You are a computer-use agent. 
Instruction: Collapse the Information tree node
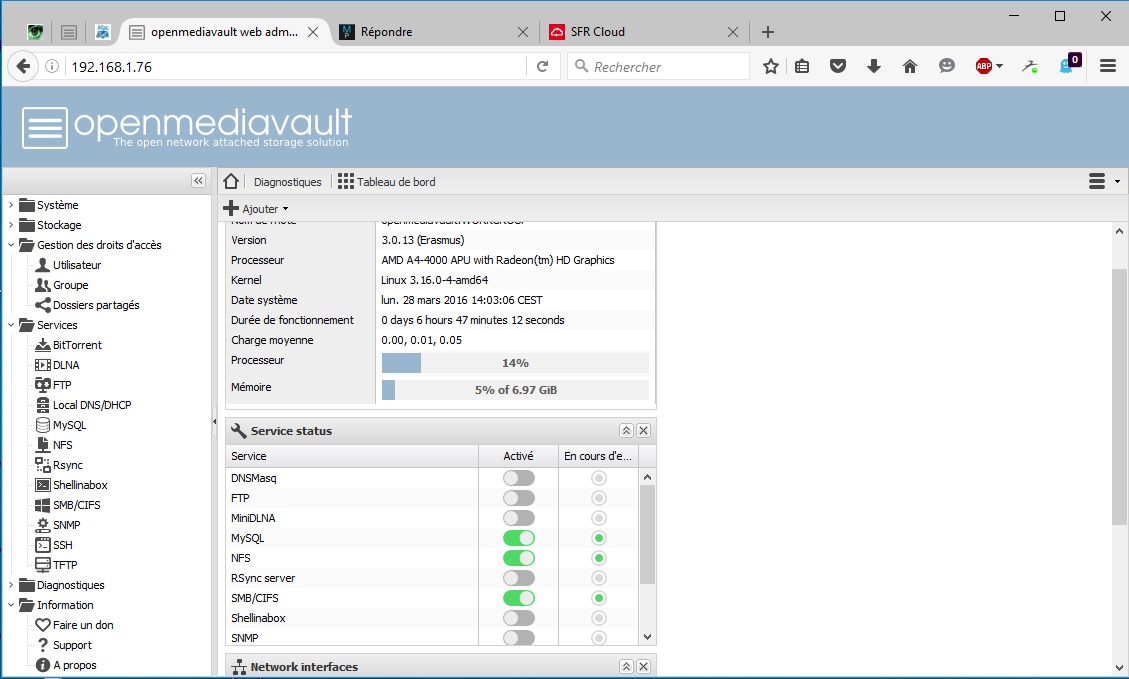11,605
